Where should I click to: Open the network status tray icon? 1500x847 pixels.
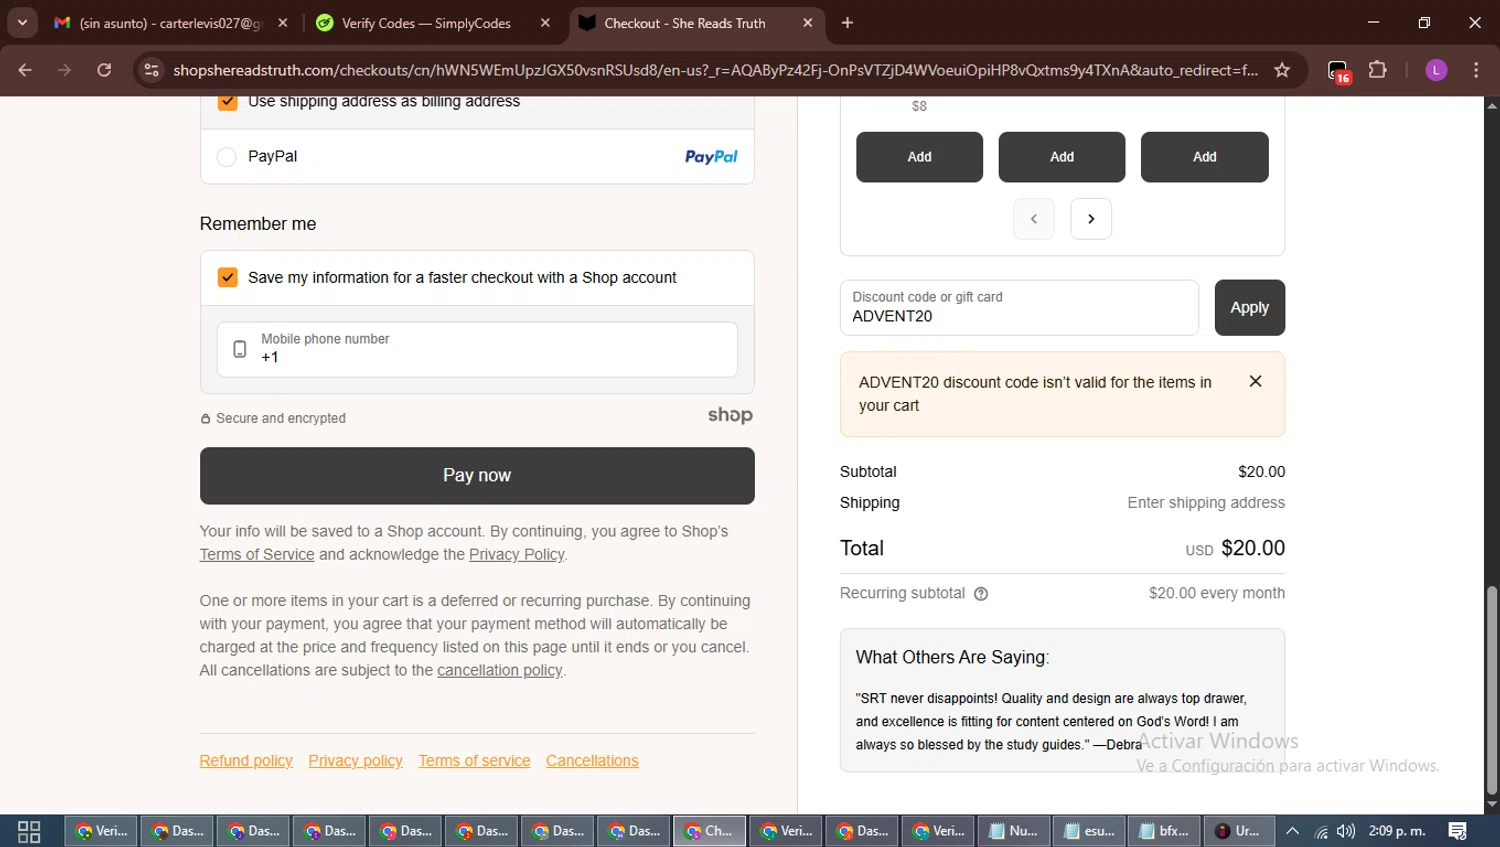tap(1321, 831)
